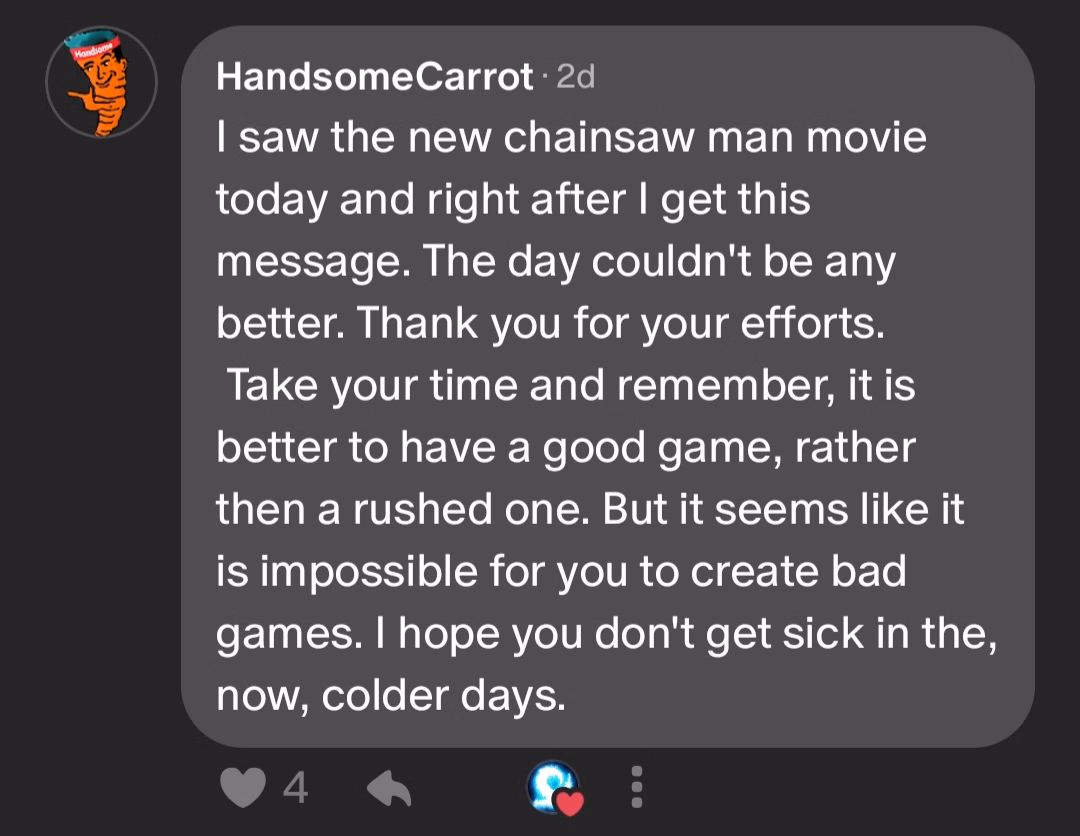1080x836 pixels.
Task: Click the HandsomeCarrot username
Action: [x=375, y=76]
